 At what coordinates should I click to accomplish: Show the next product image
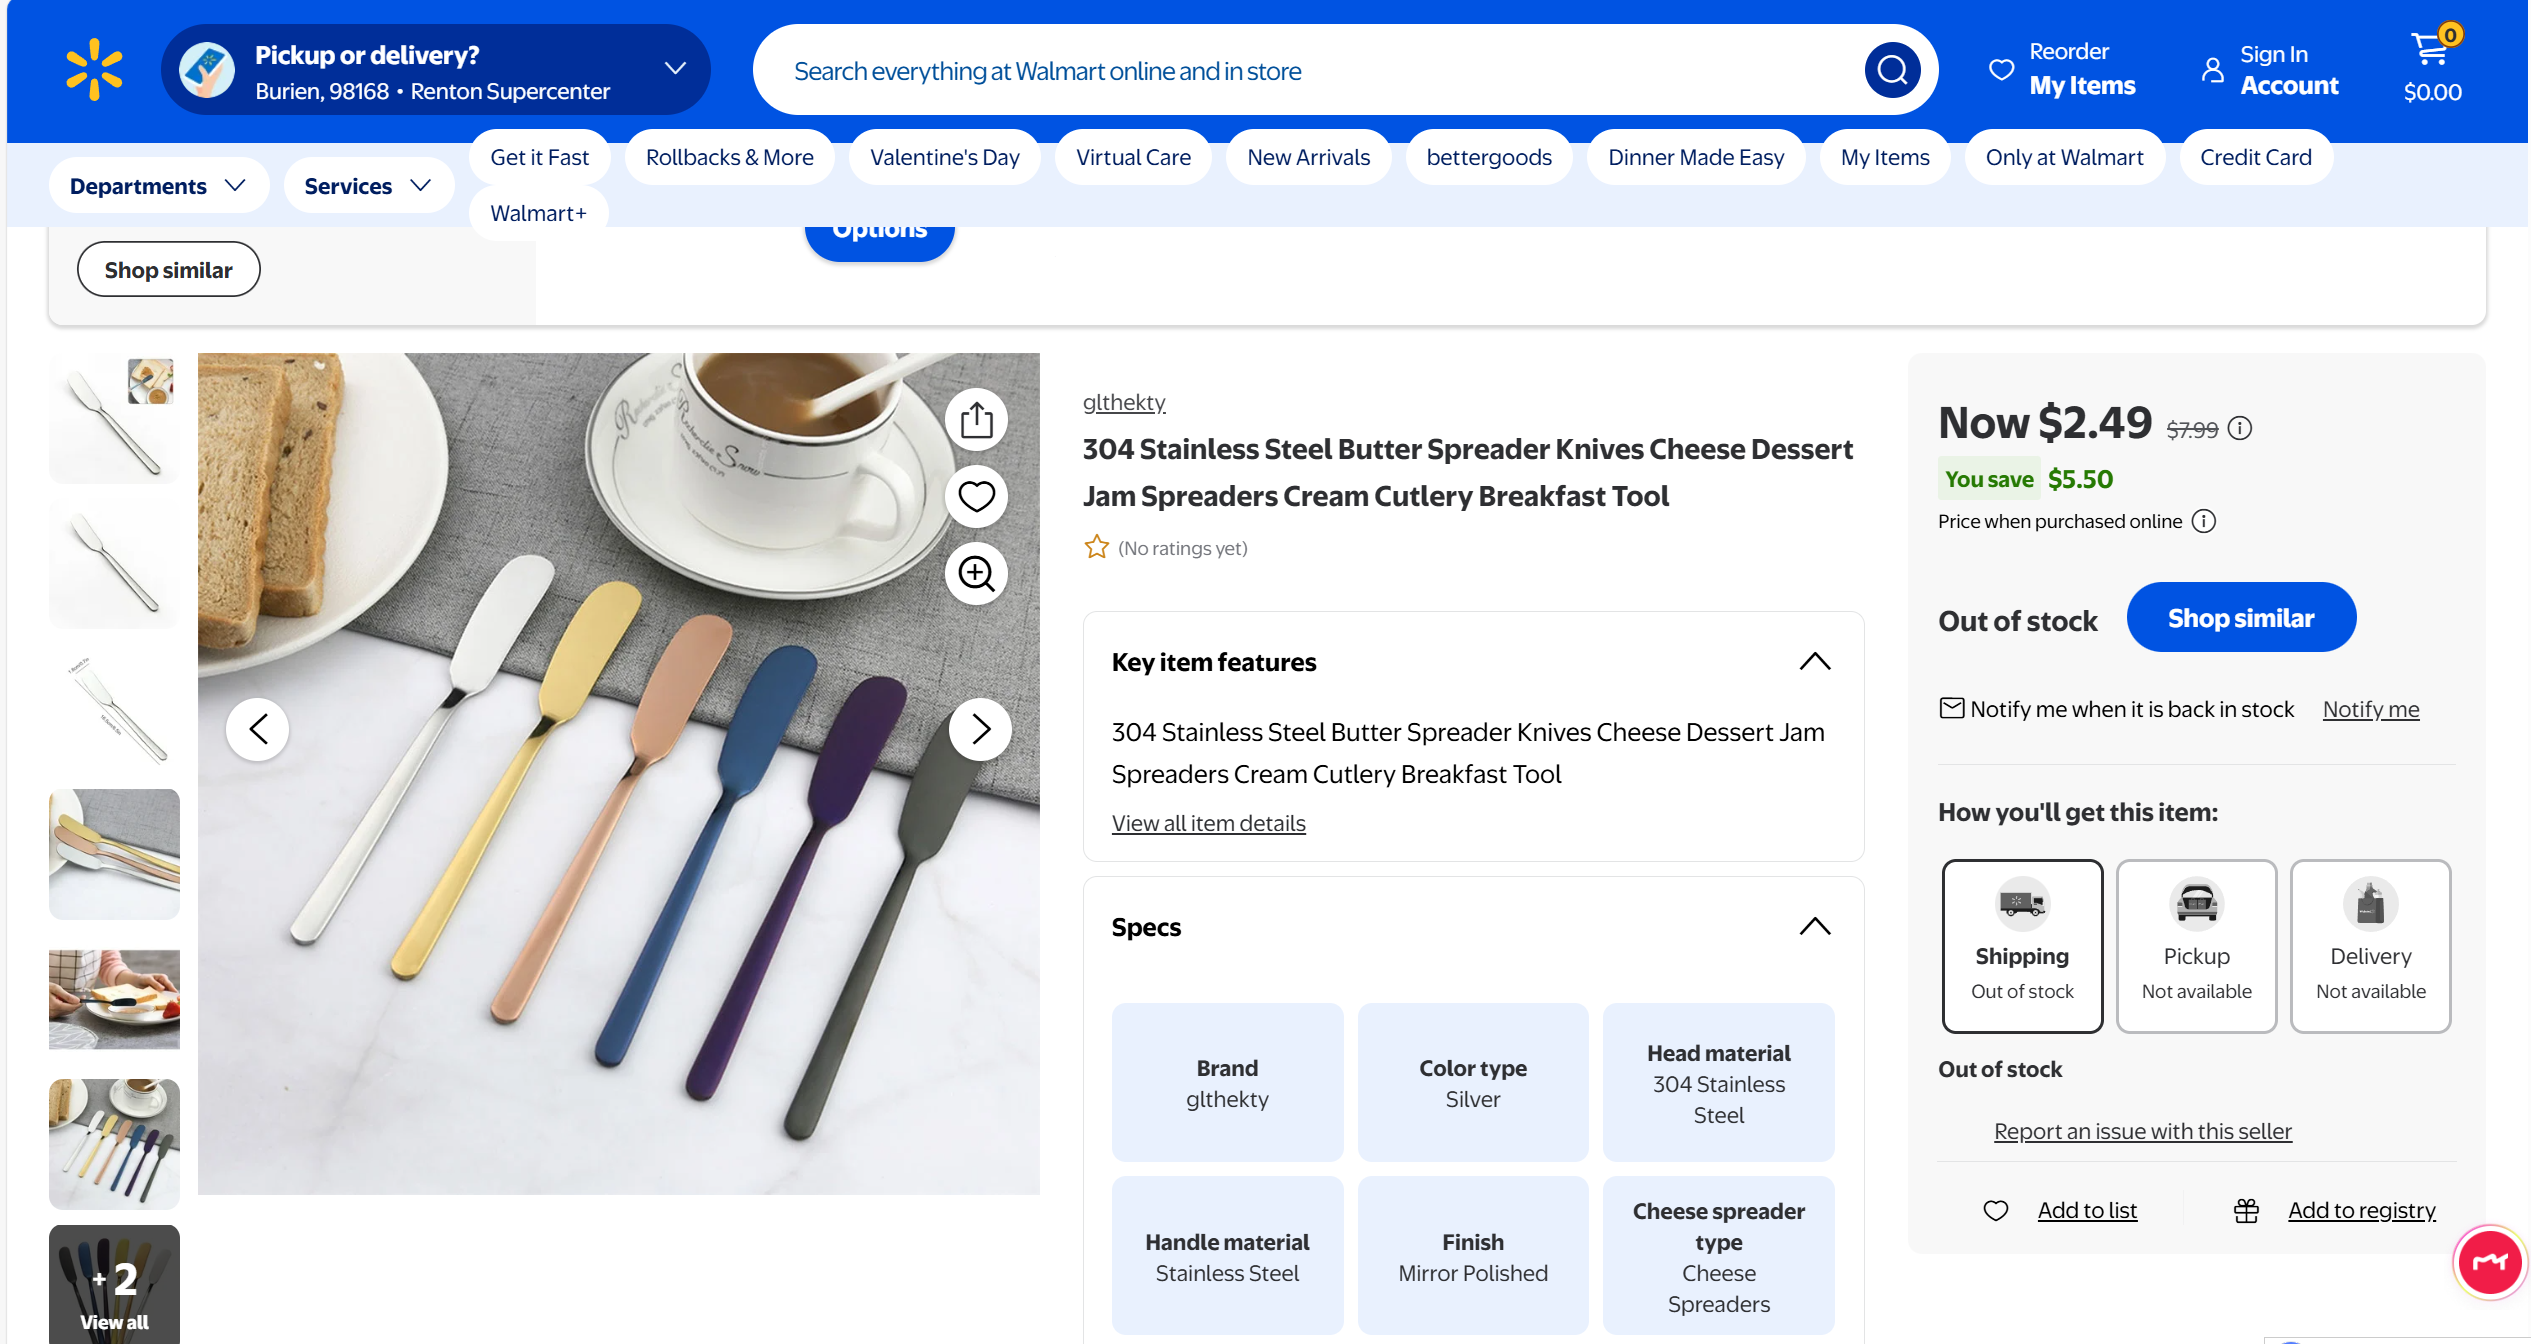click(x=980, y=729)
